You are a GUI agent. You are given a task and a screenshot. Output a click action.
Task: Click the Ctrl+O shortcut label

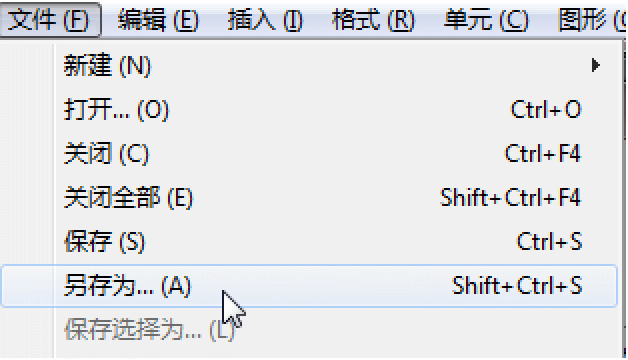(546, 109)
